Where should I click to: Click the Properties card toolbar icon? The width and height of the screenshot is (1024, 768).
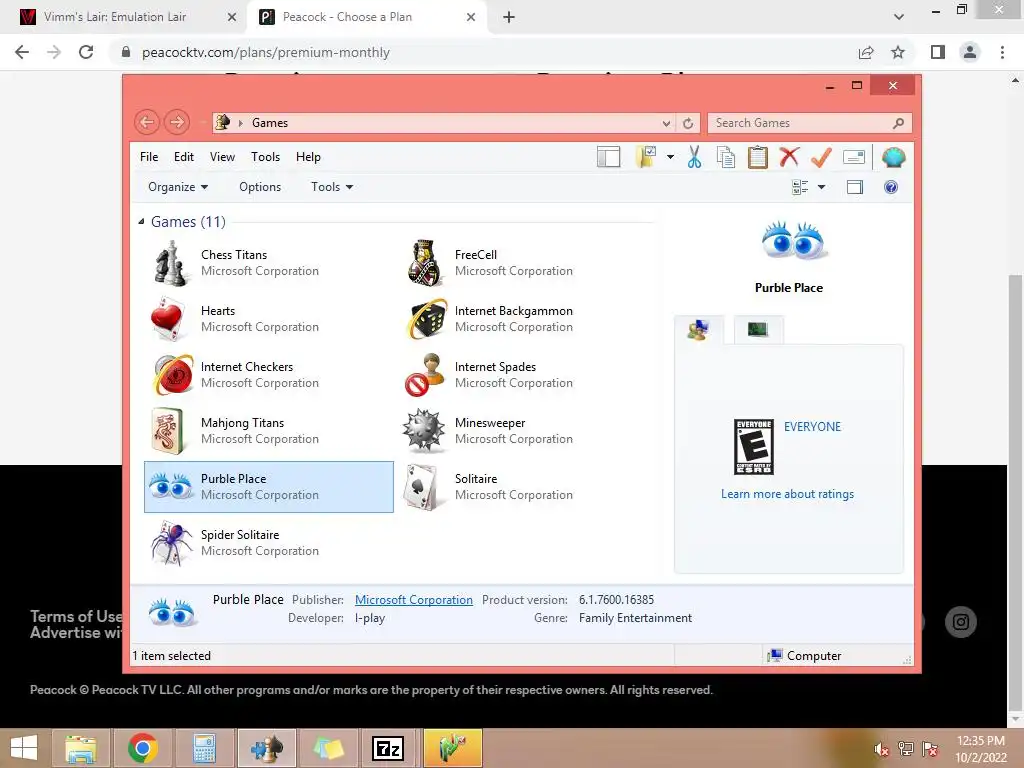pyautogui.click(x=854, y=157)
